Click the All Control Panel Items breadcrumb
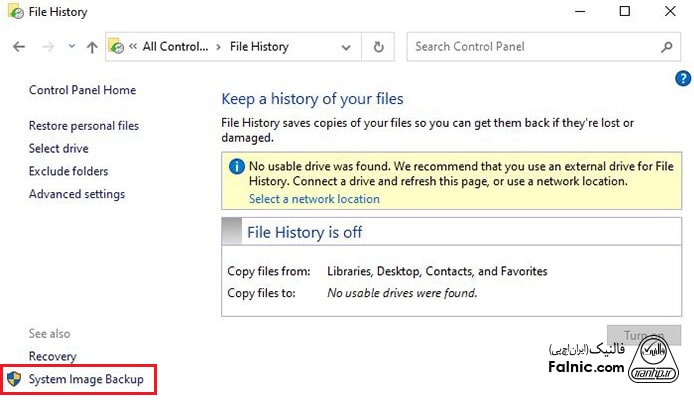Image resolution: width=694 pixels, height=405 pixels. (x=177, y=47)
